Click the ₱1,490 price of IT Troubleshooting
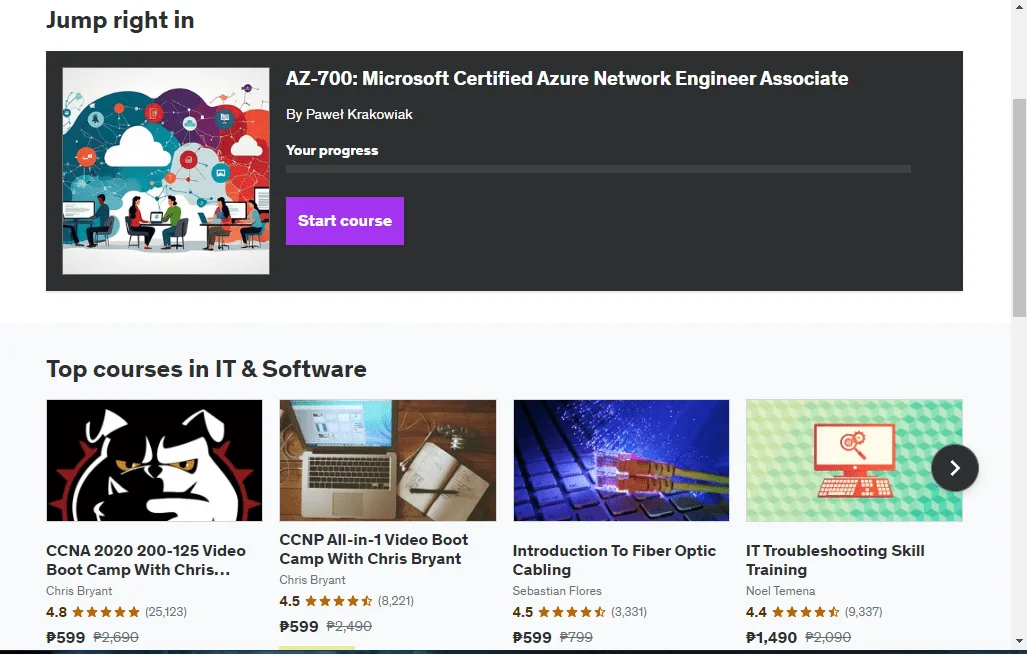This screenshot has height=654, width=1027. pos(772,637)
